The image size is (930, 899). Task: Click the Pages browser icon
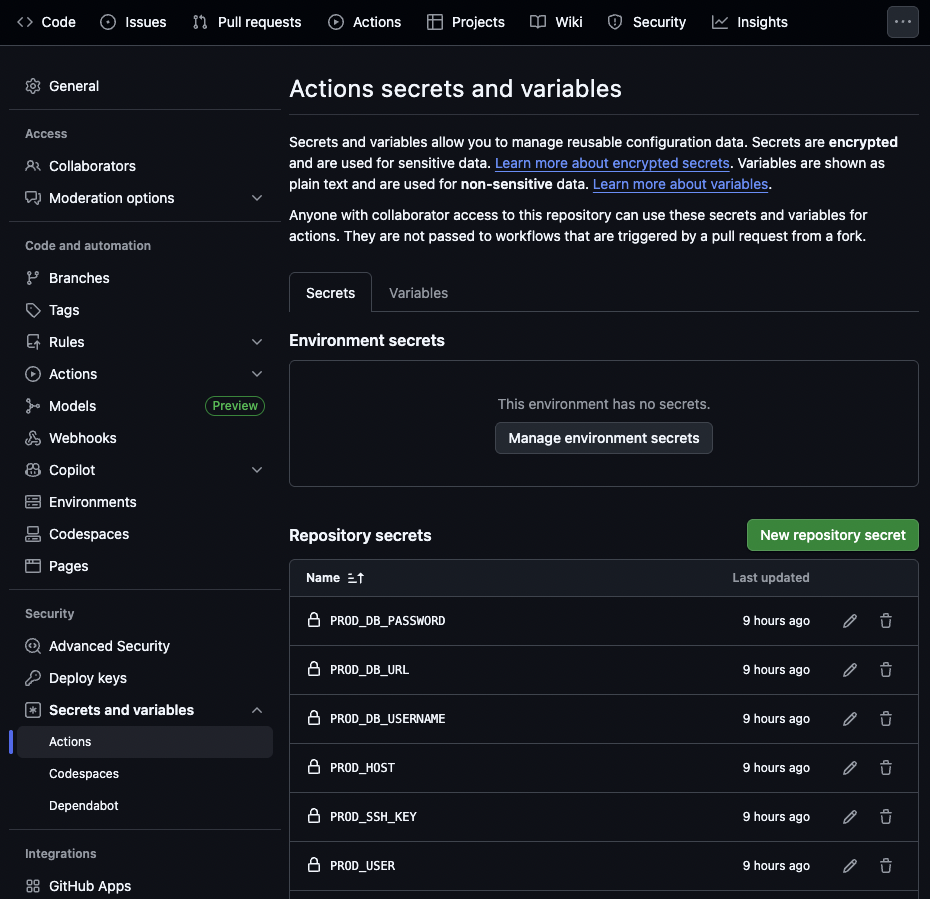pyautogui.click(x=33, y=566)
